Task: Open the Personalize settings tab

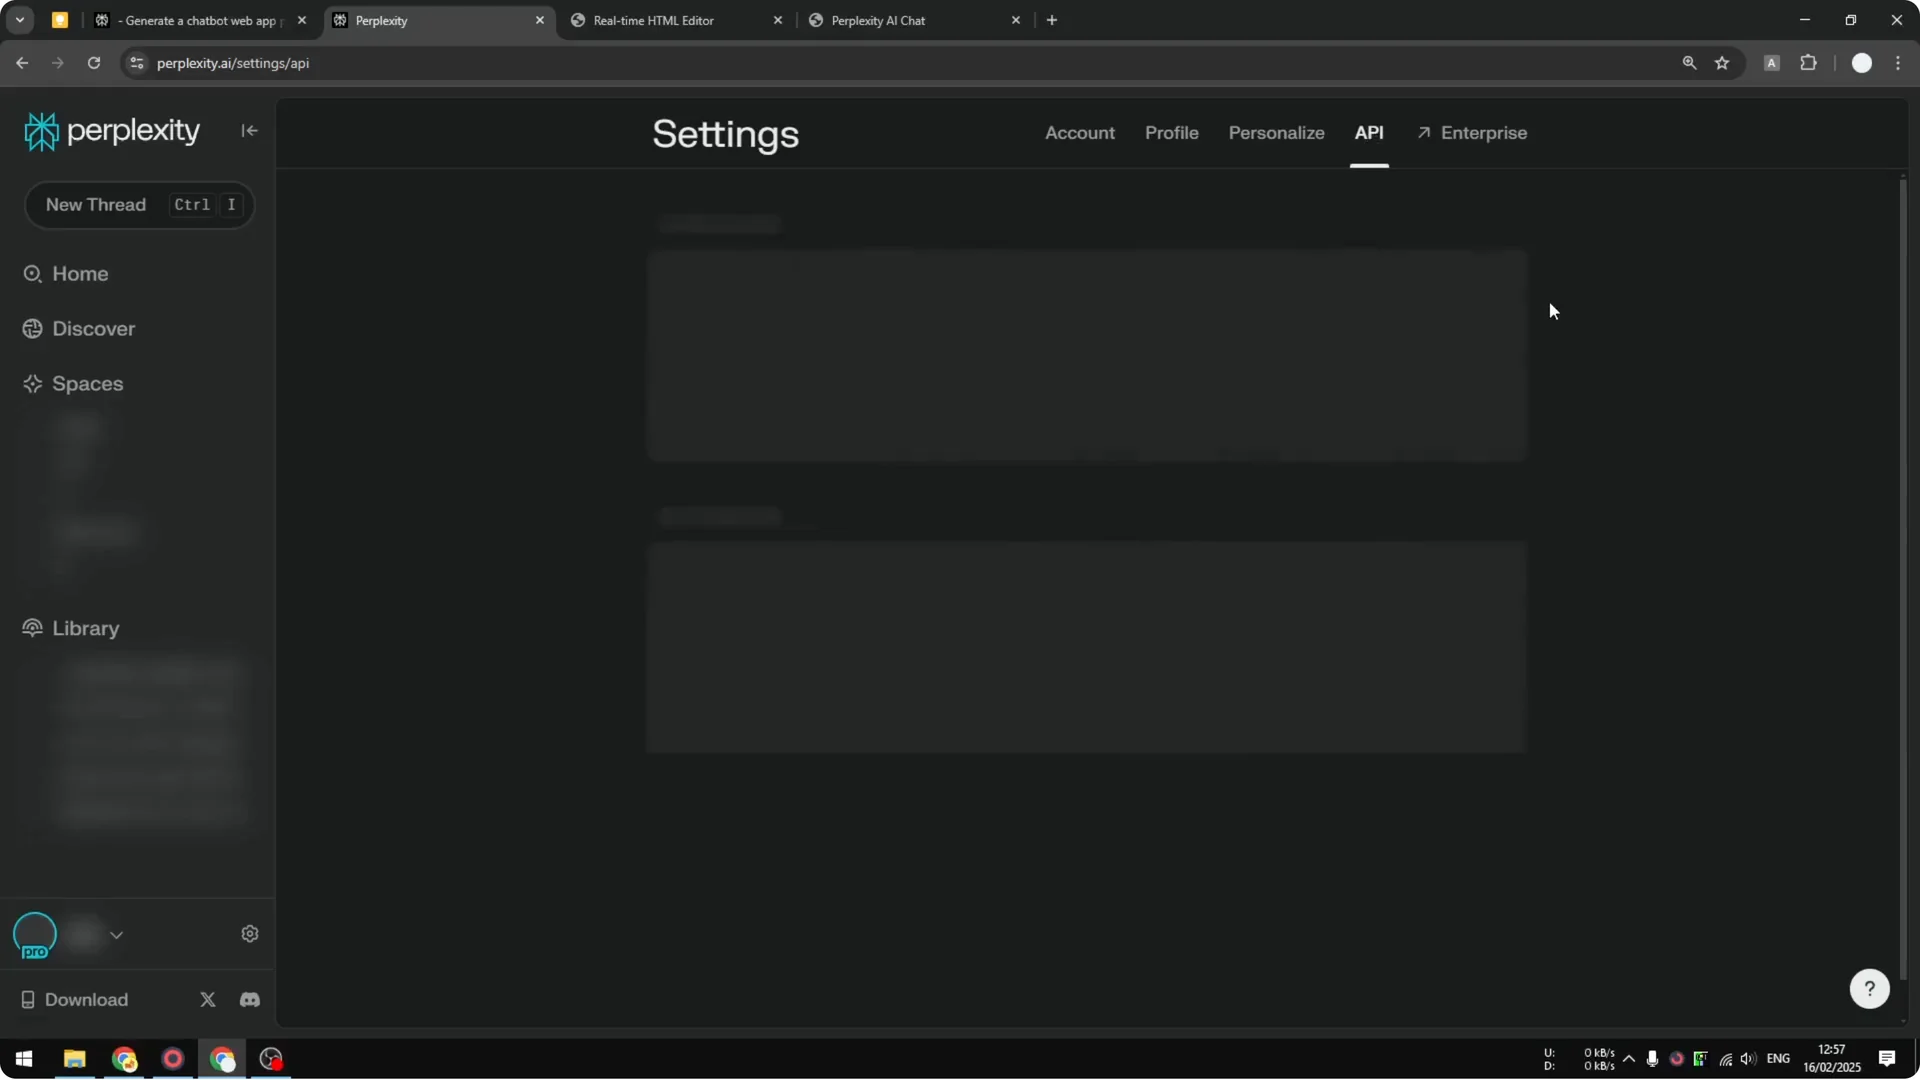Action: tap(1276, 133)
